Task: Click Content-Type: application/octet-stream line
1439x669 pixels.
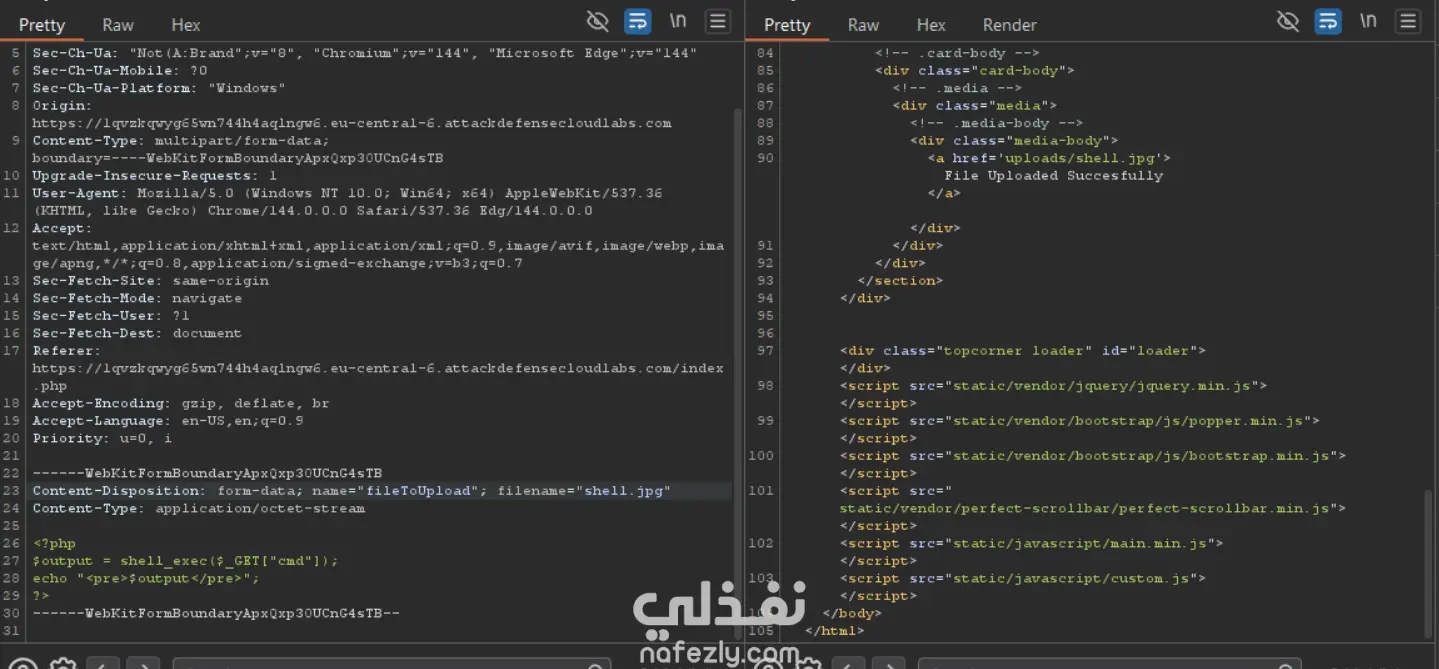Action: point(199,508)
